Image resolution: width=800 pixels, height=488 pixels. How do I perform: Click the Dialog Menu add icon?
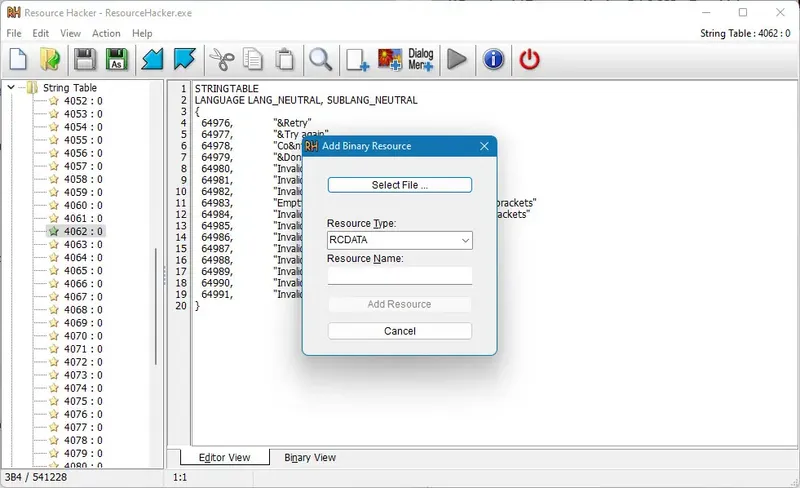[421, 59]
